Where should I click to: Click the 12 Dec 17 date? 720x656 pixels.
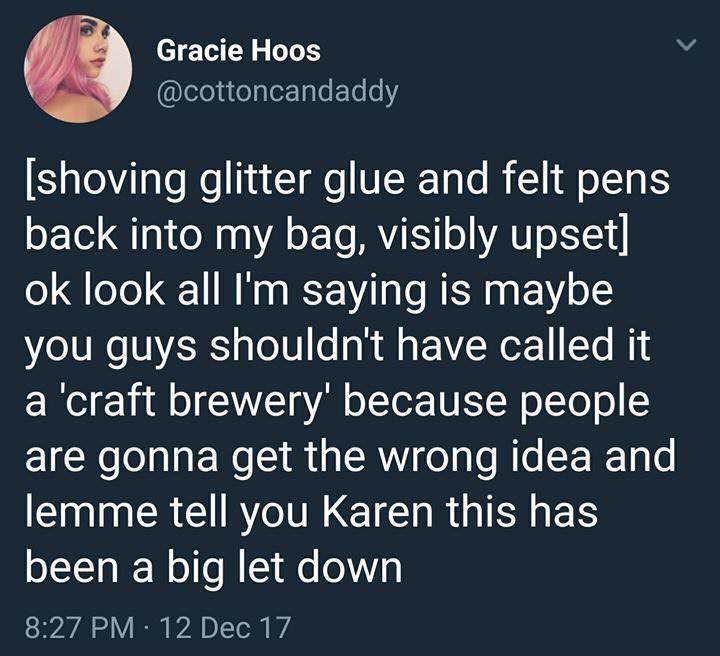point(226,627)
